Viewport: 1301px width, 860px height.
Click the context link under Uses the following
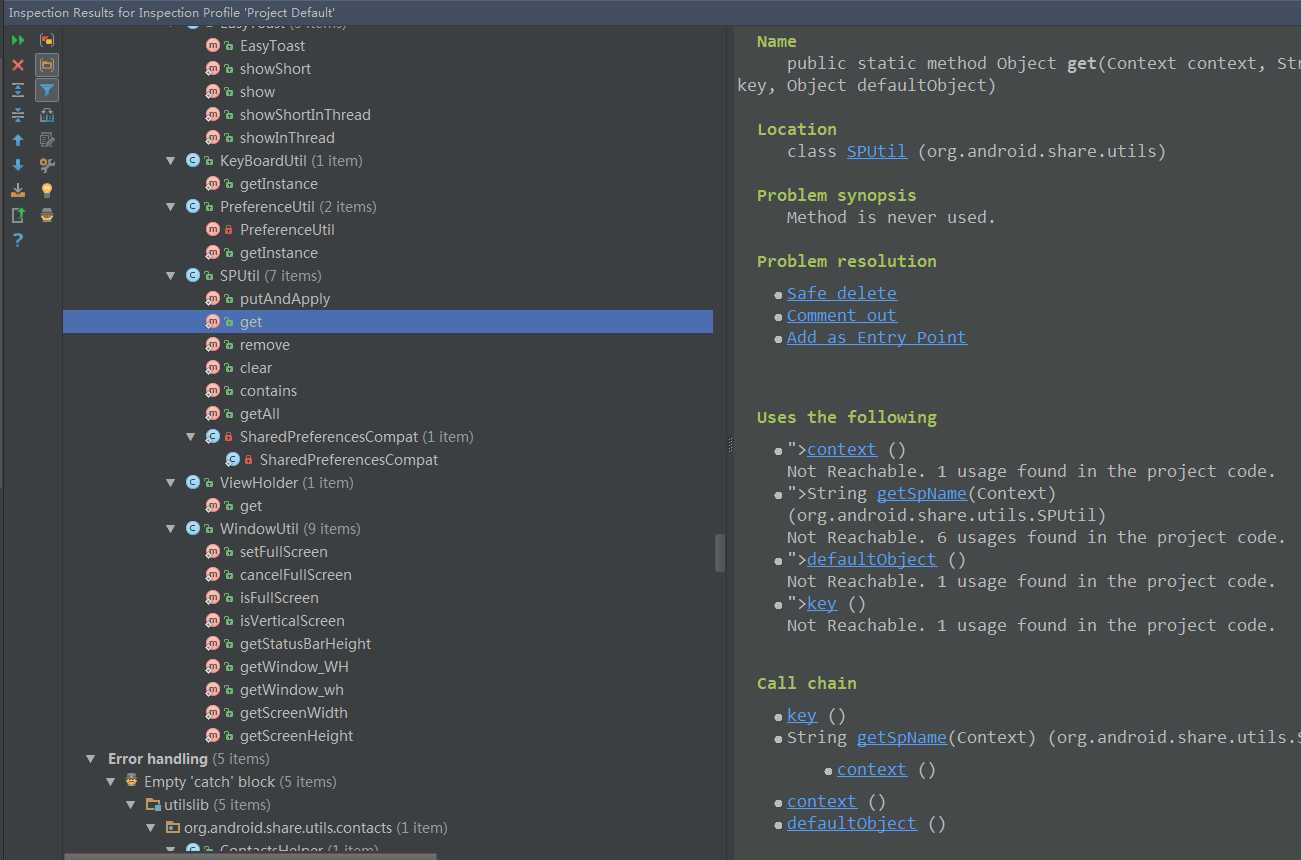coord(842,449)
